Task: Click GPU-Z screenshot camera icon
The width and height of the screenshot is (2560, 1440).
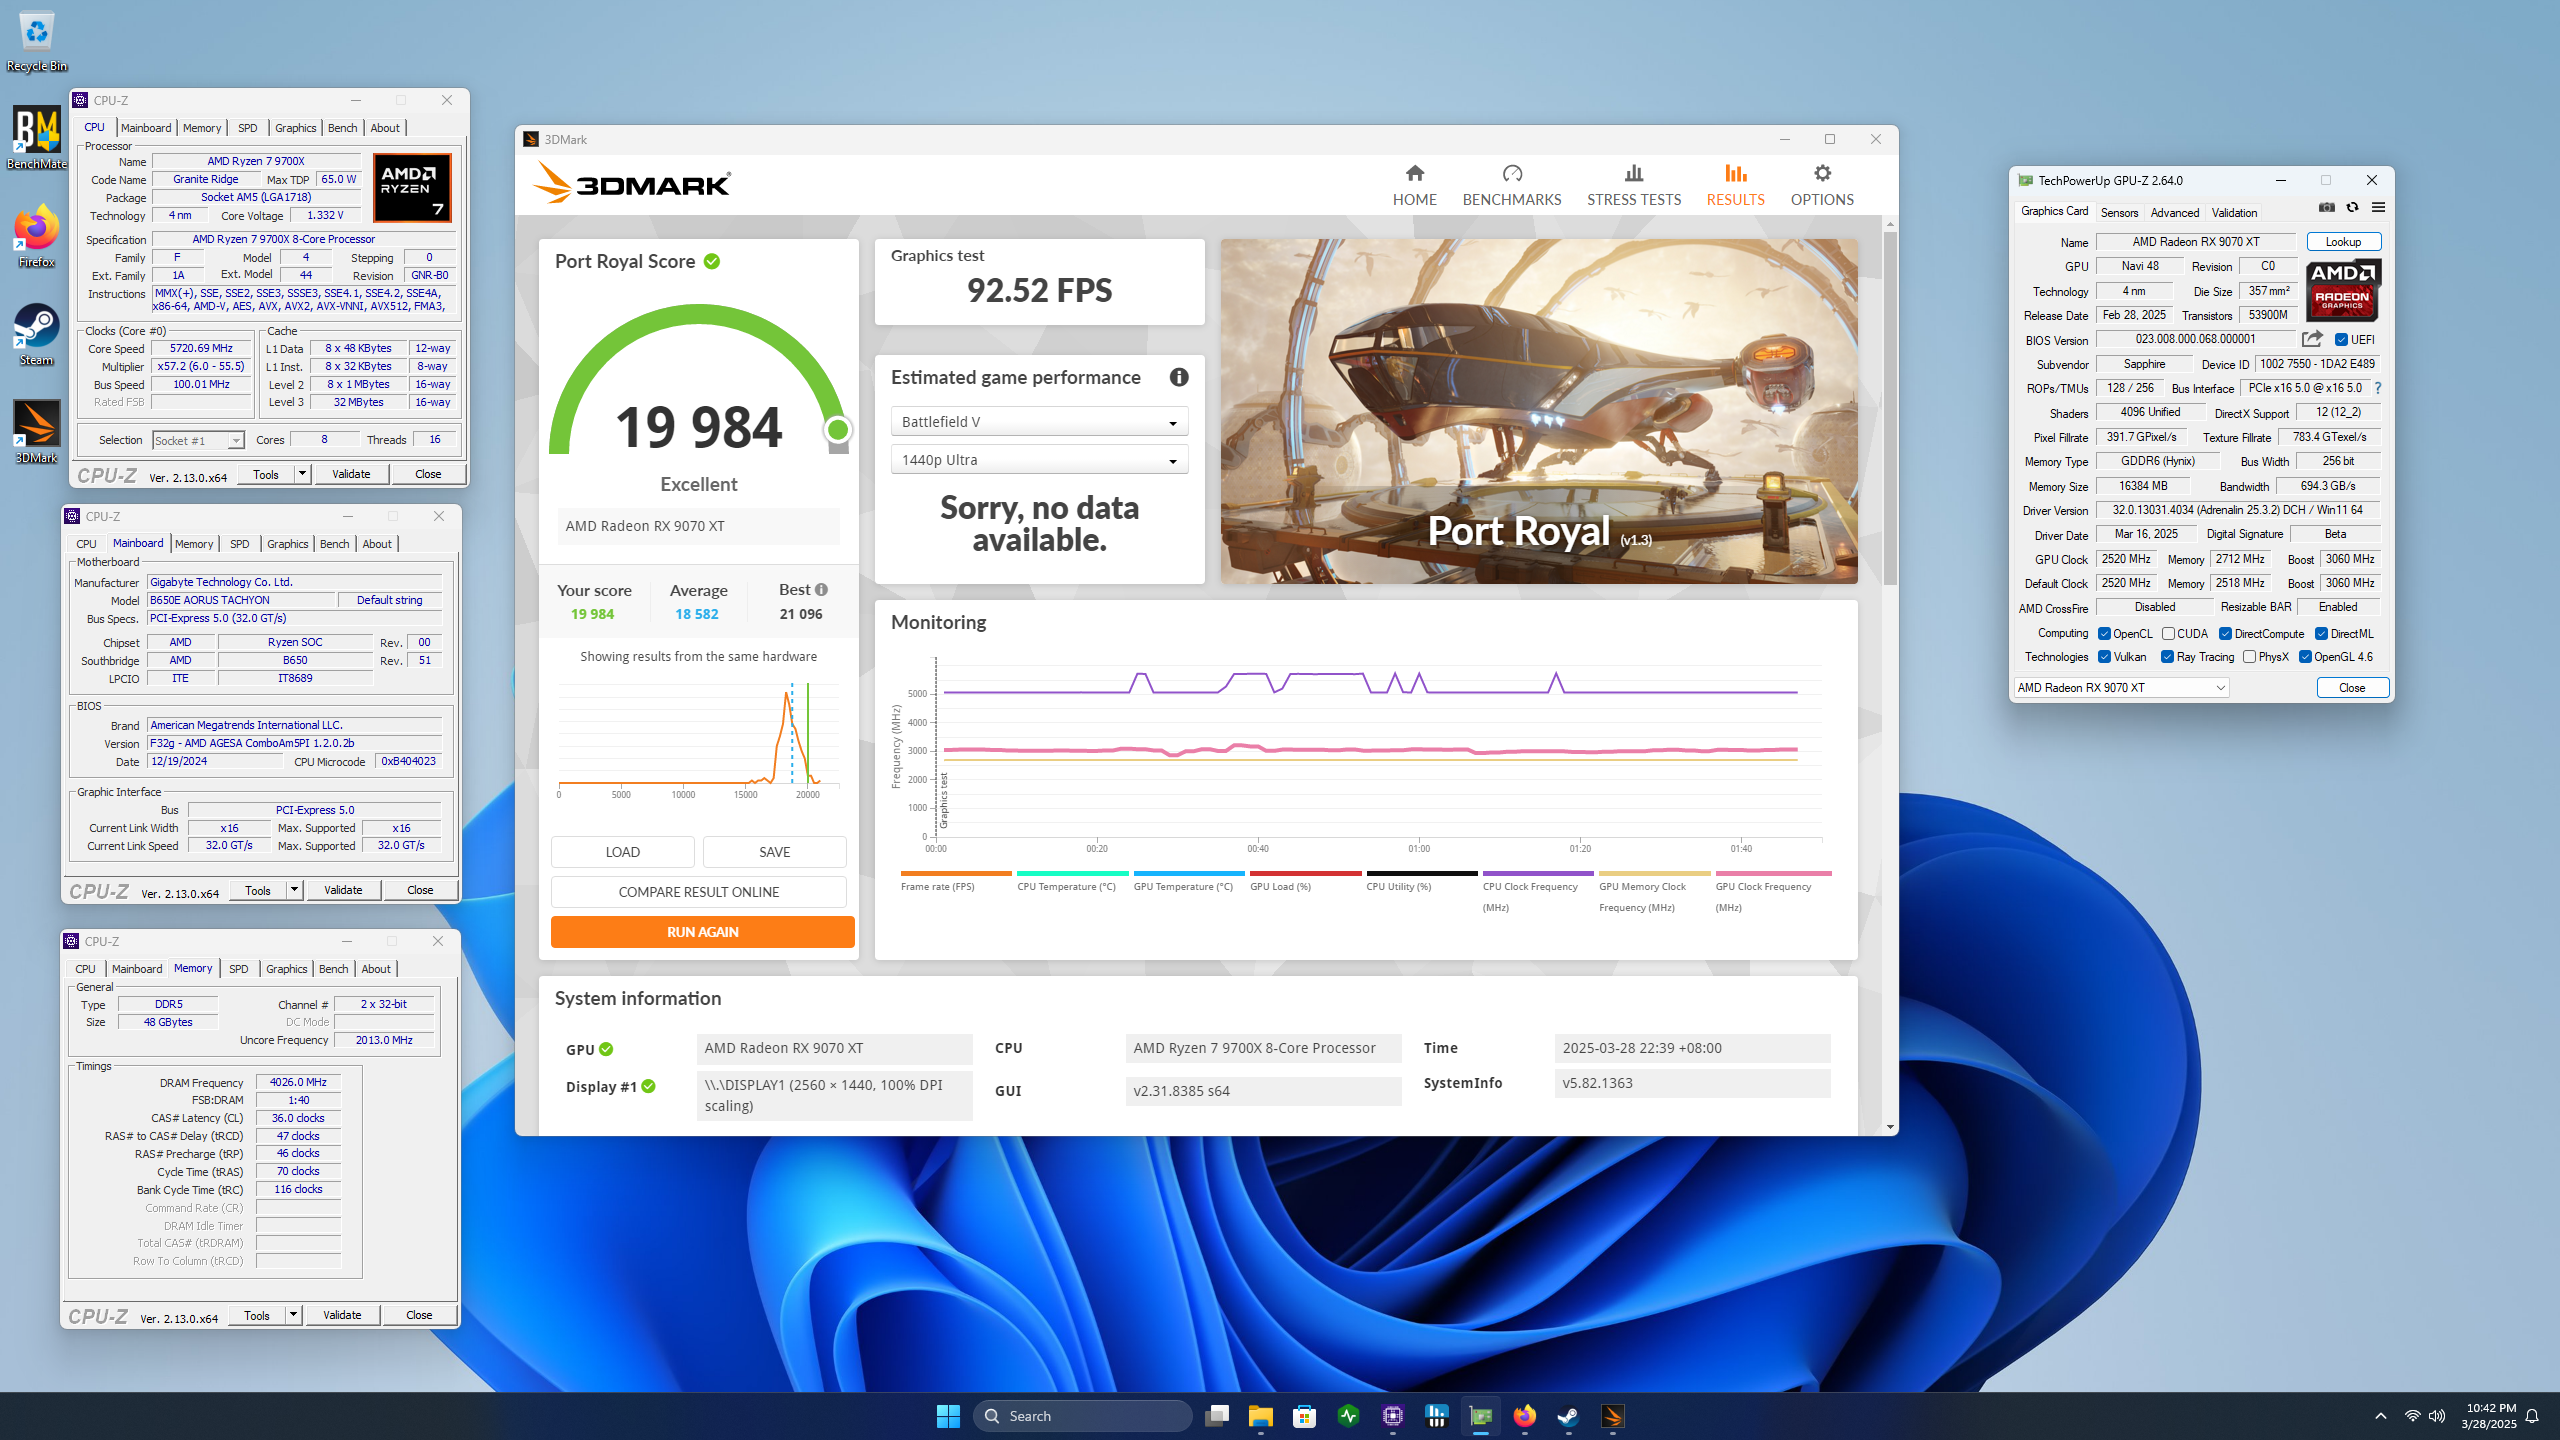Action: click(2327, 207)
